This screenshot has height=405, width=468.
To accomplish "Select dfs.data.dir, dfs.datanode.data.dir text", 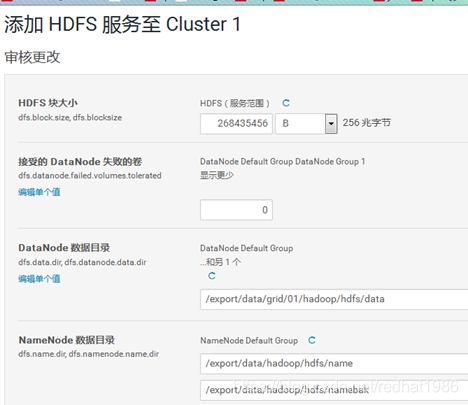I will point(82,262).
